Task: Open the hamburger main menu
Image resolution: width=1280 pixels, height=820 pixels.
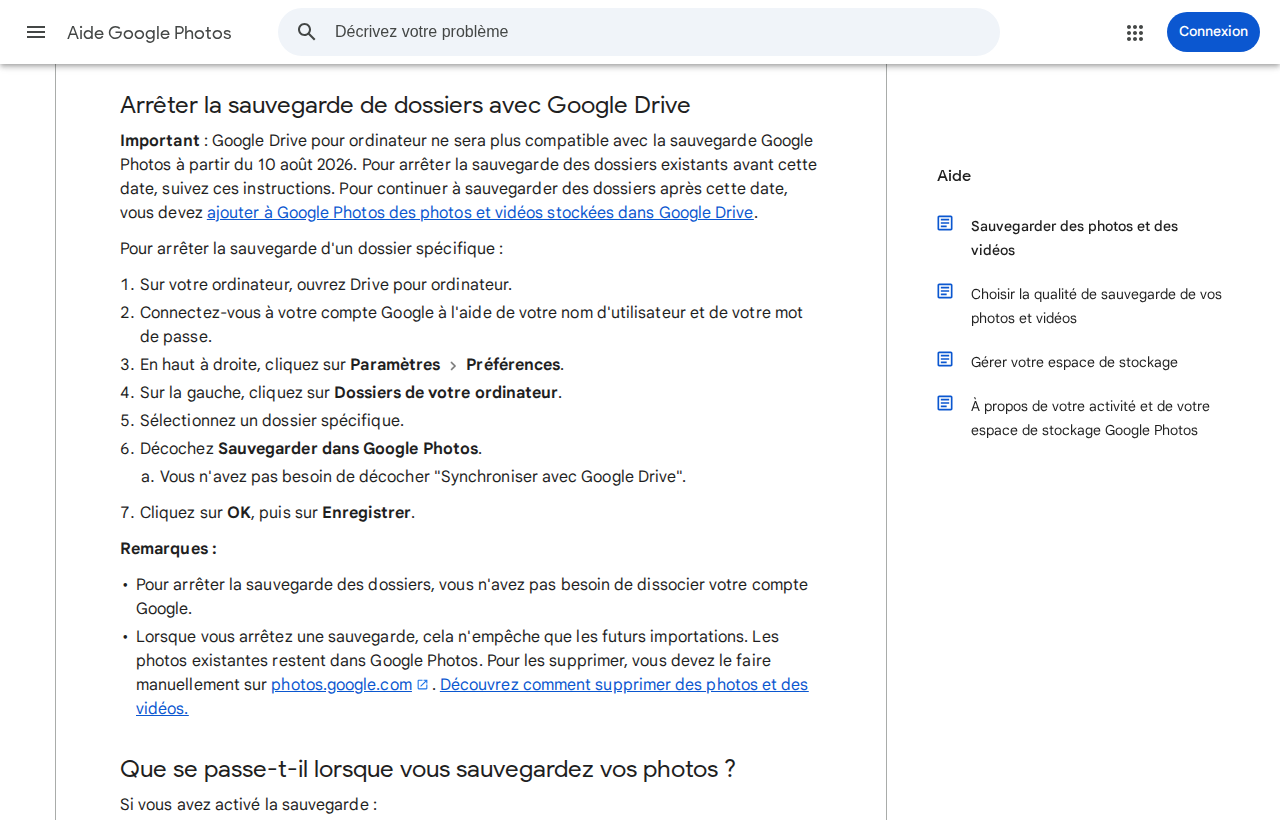Action: pos(36,32)
